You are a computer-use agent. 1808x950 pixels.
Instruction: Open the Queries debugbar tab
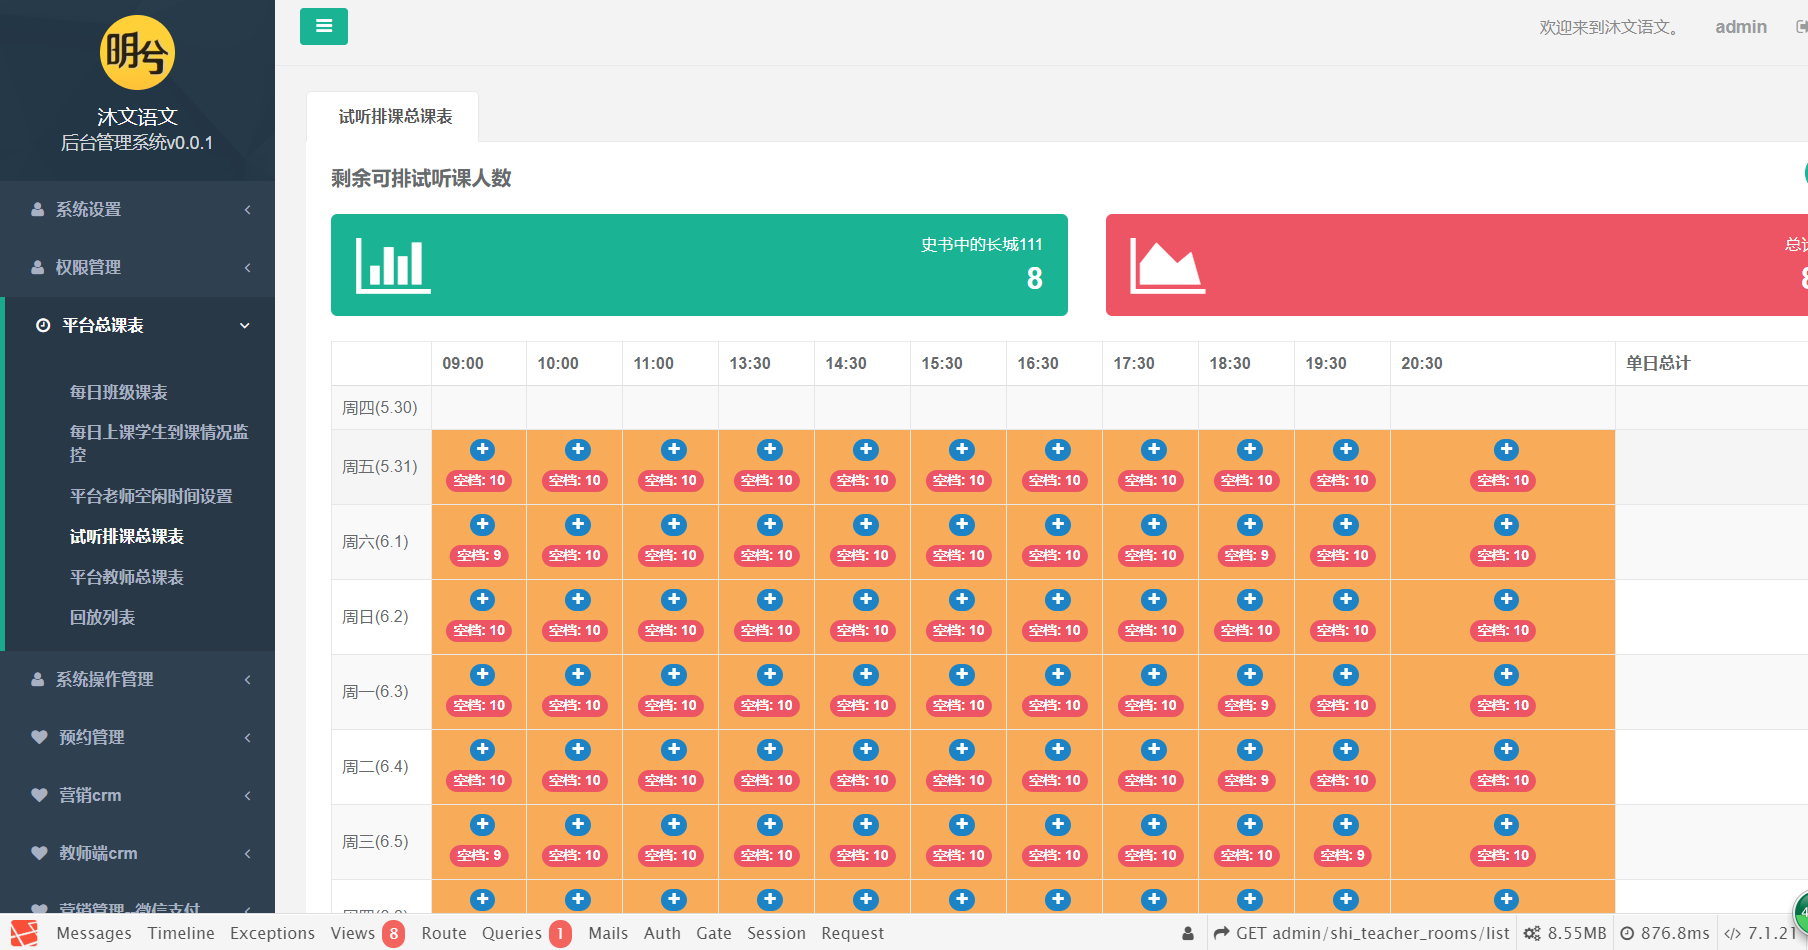(x=526, y=933)
